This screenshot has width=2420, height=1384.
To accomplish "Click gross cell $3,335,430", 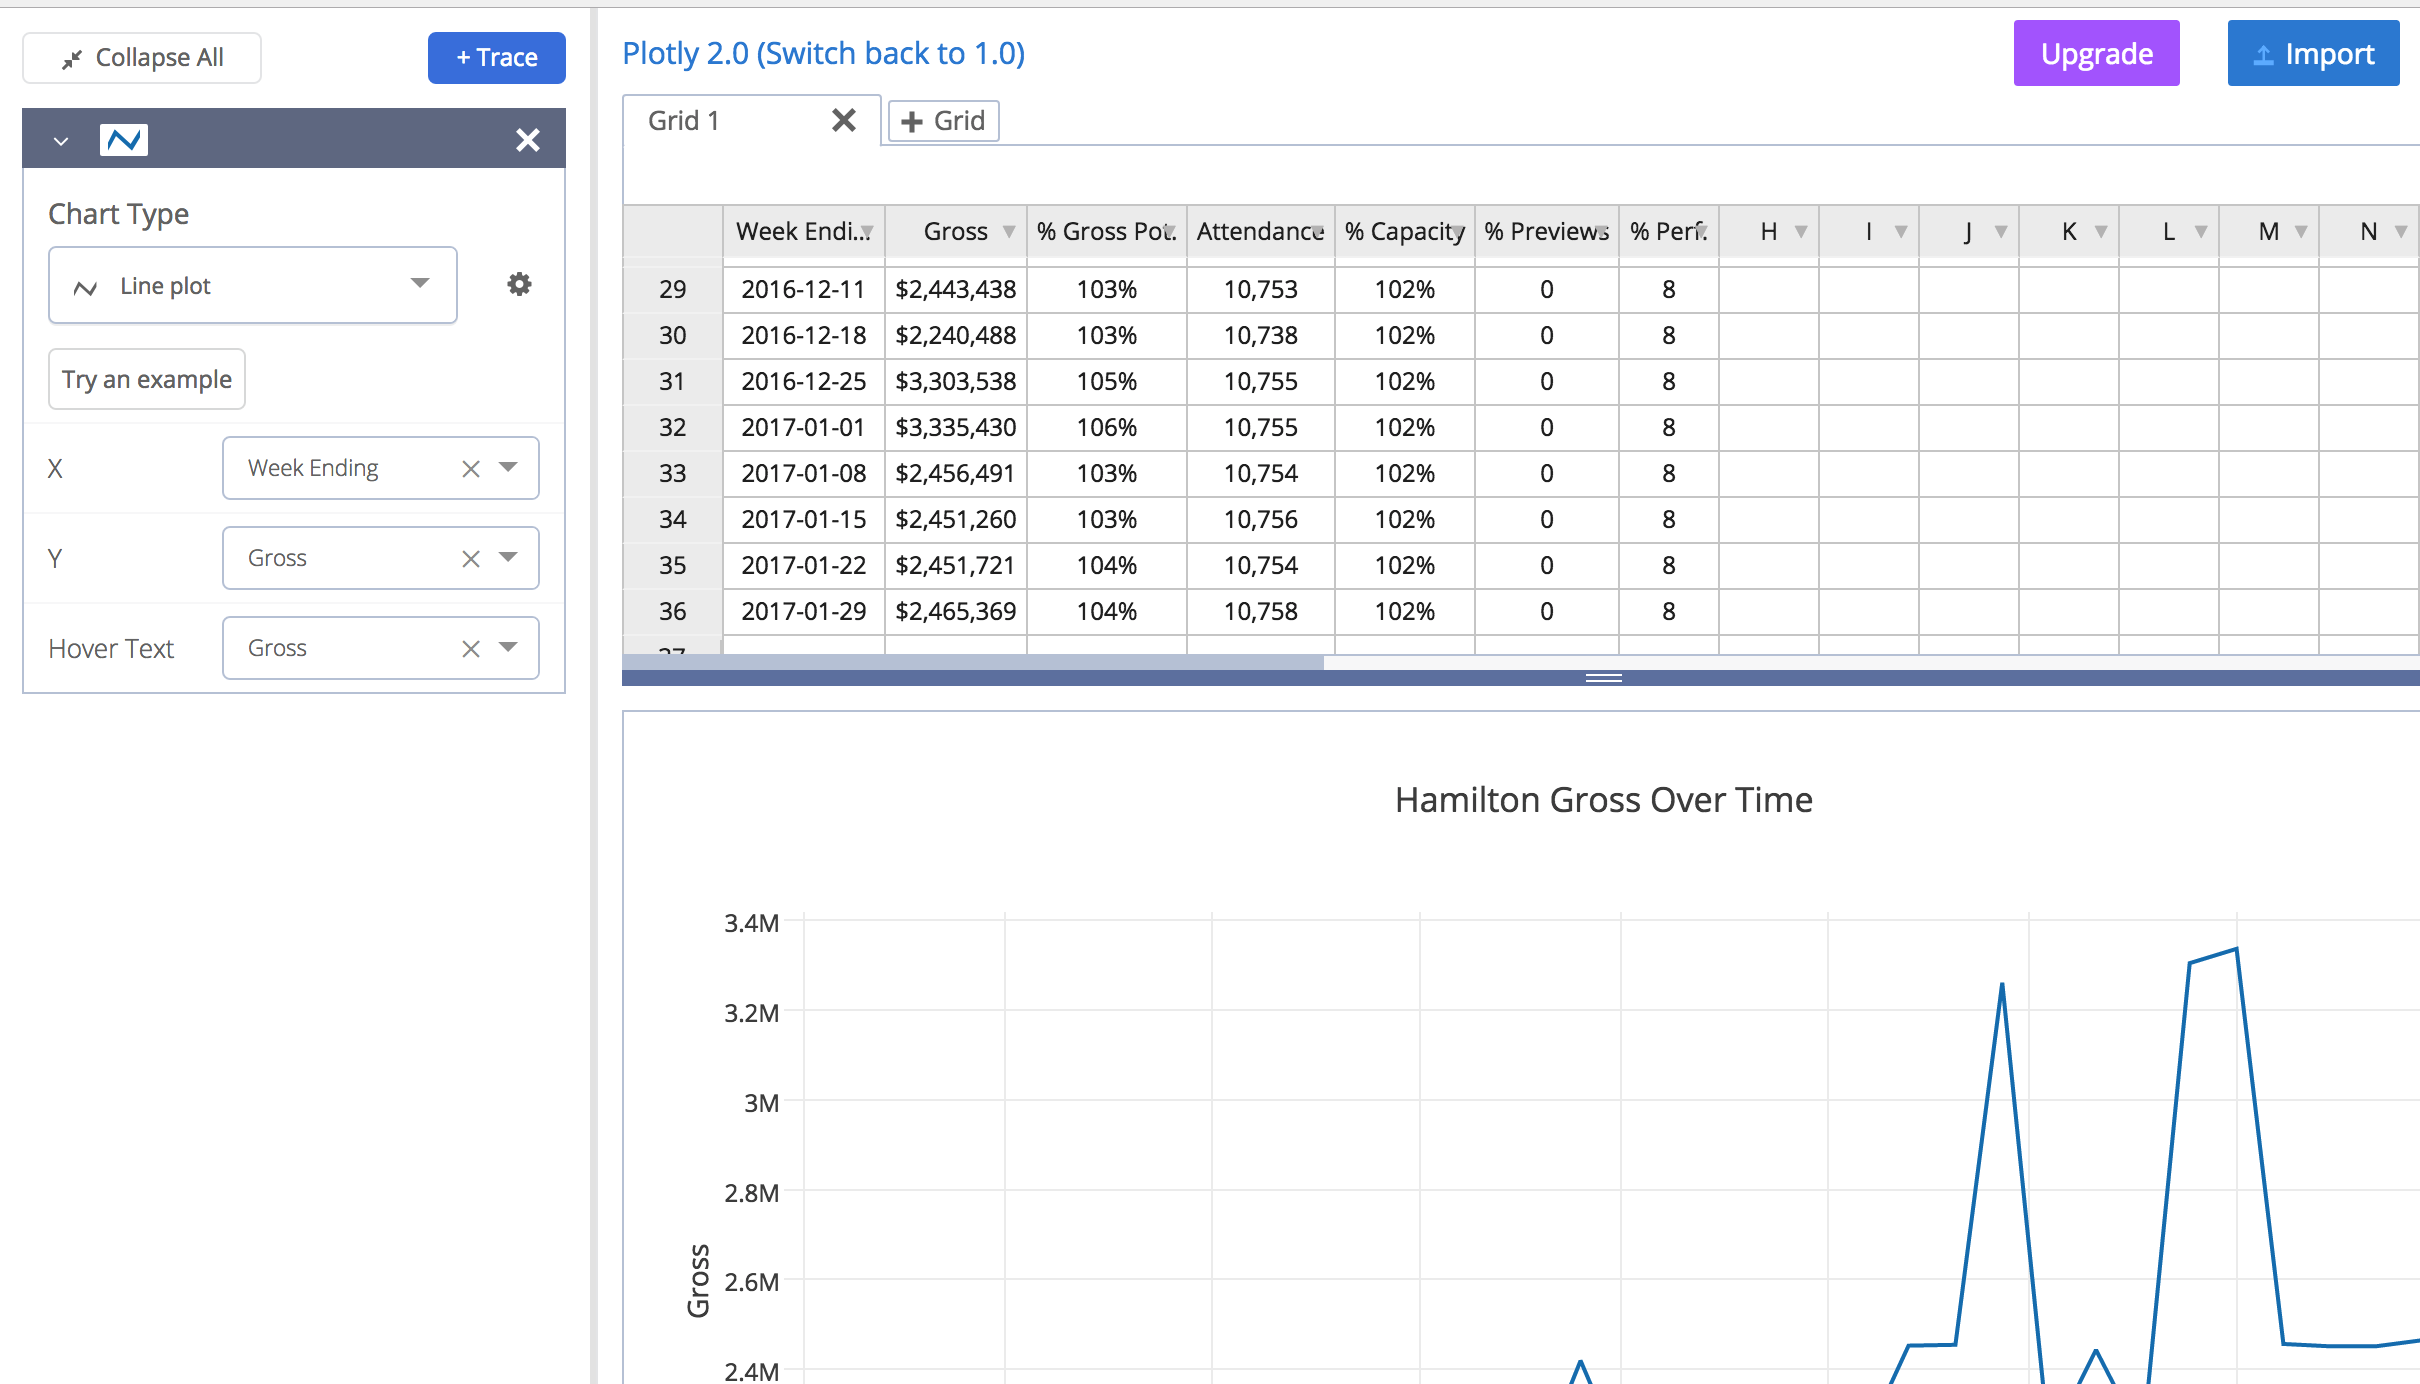I will [x=955, y=427].
